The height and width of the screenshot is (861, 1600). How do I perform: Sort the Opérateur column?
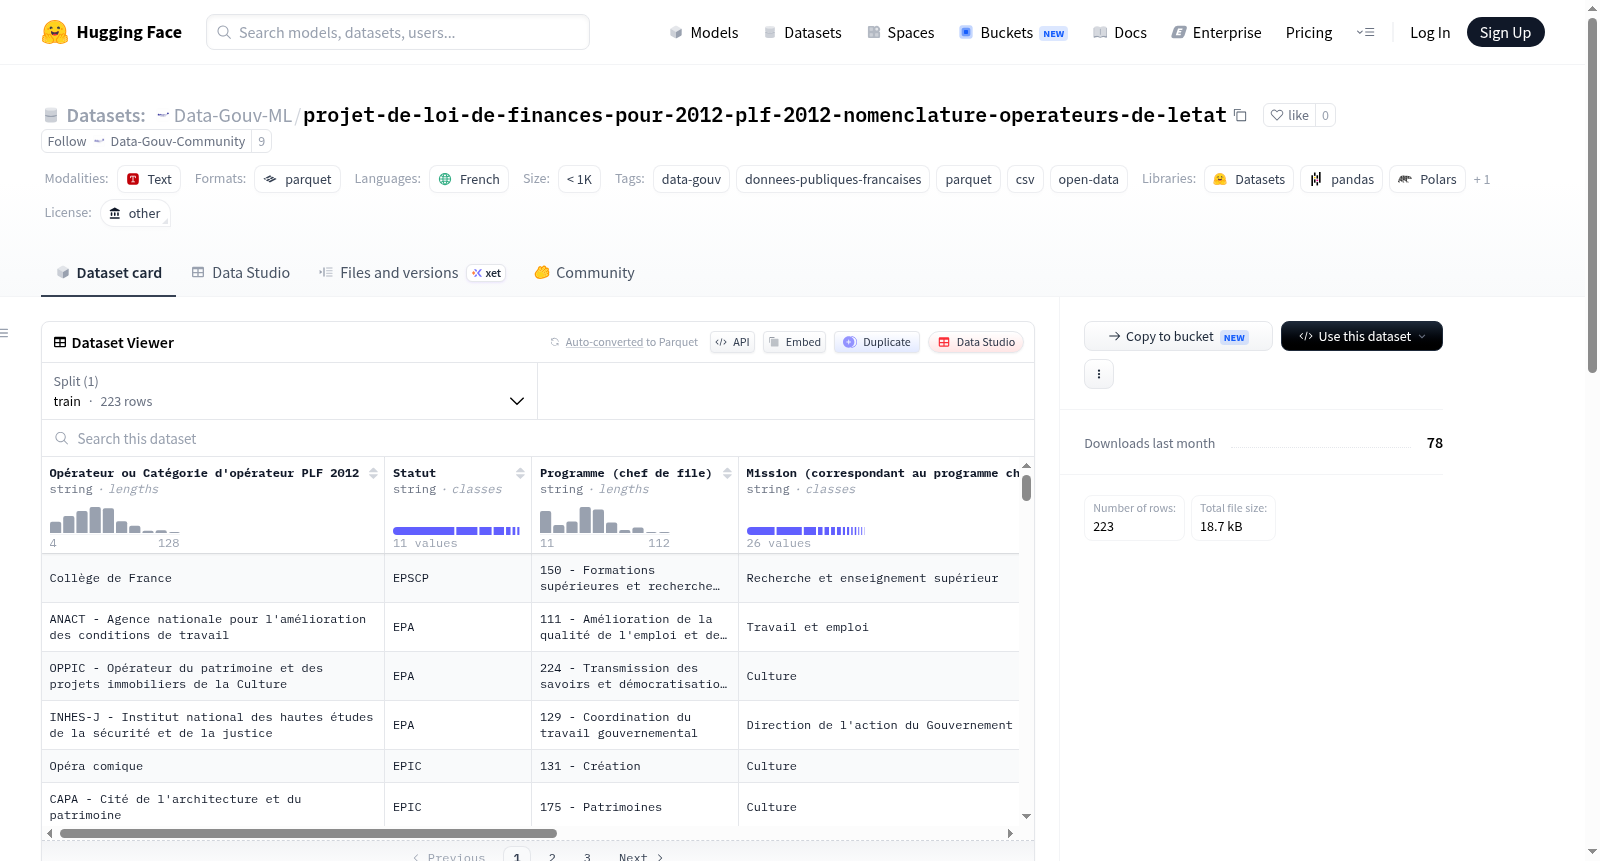[x=373, y=473]
